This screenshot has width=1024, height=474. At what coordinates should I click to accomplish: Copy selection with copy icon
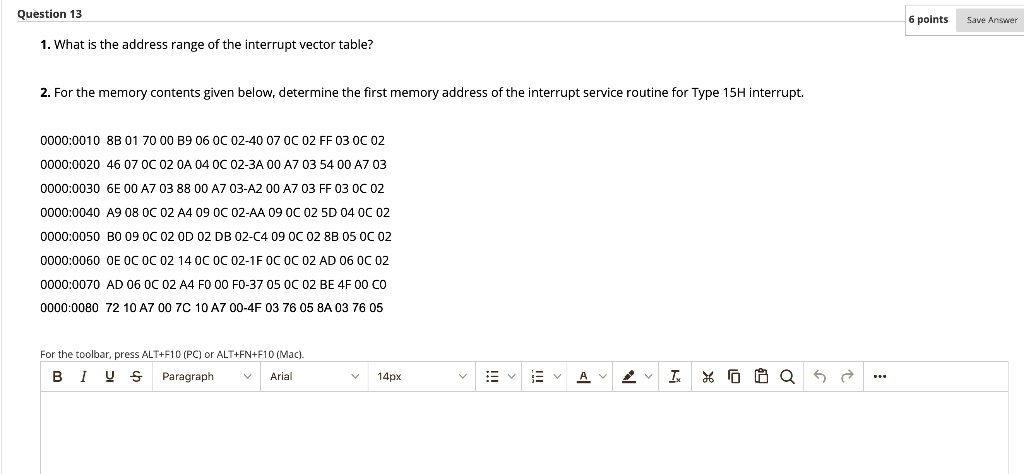[x=734, y=377]
